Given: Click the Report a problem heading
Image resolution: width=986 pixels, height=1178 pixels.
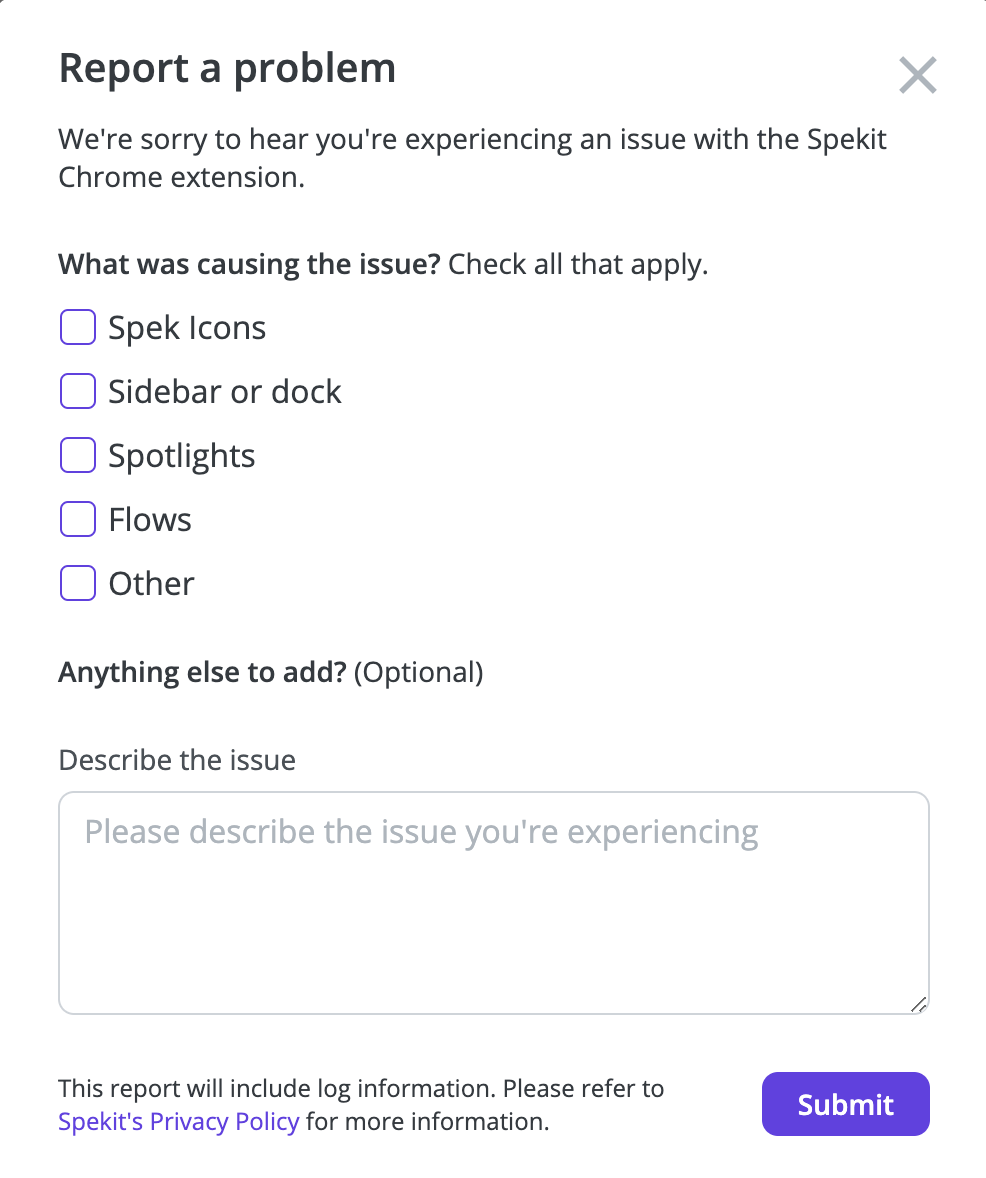Looking at the screenshot, I should (x=227, y=68).
